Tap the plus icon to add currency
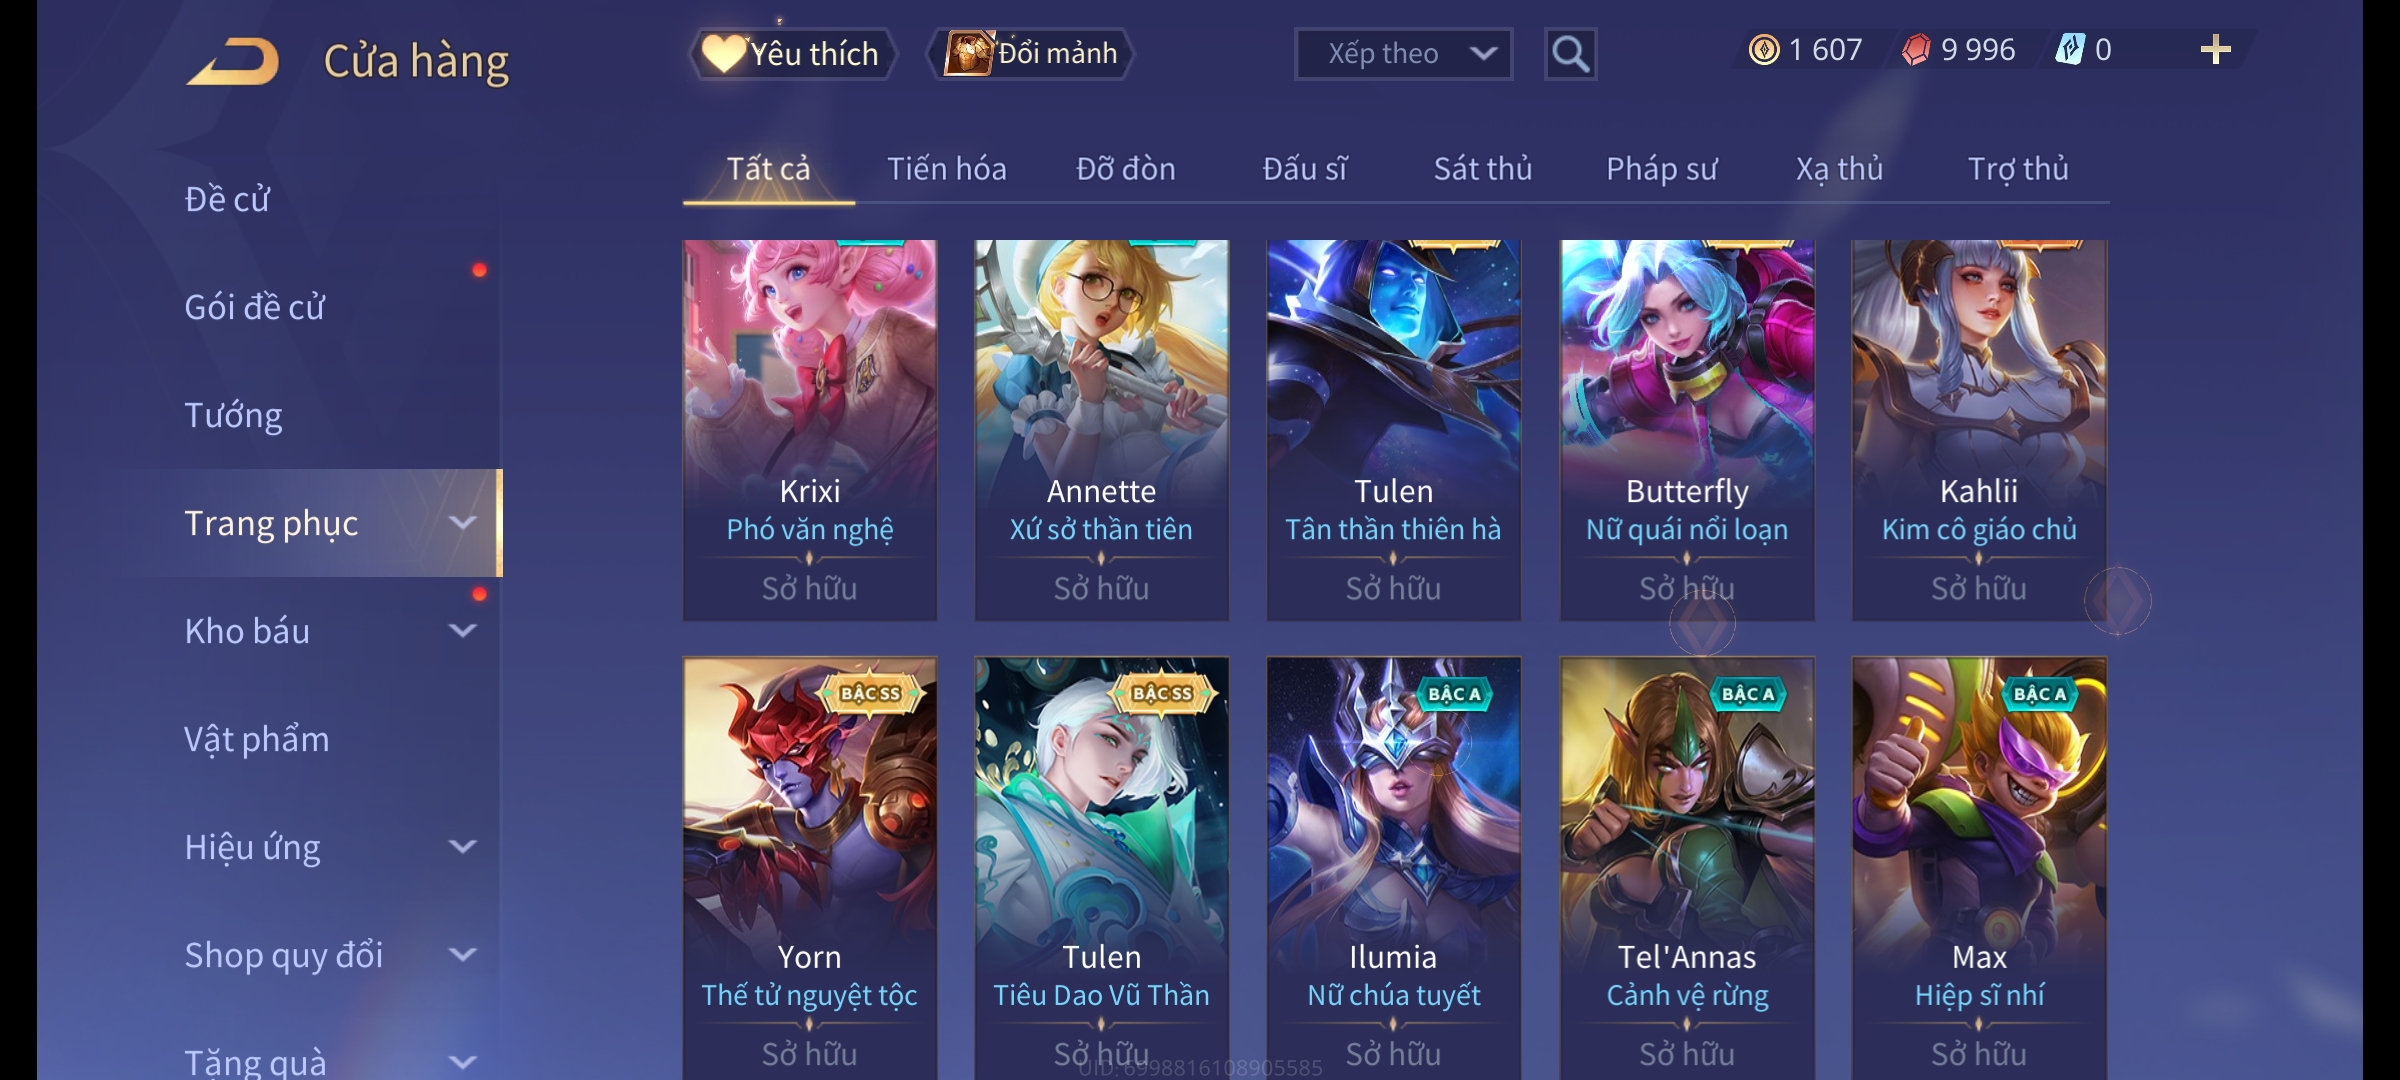2400x1080 pixels. (2216, 50)
